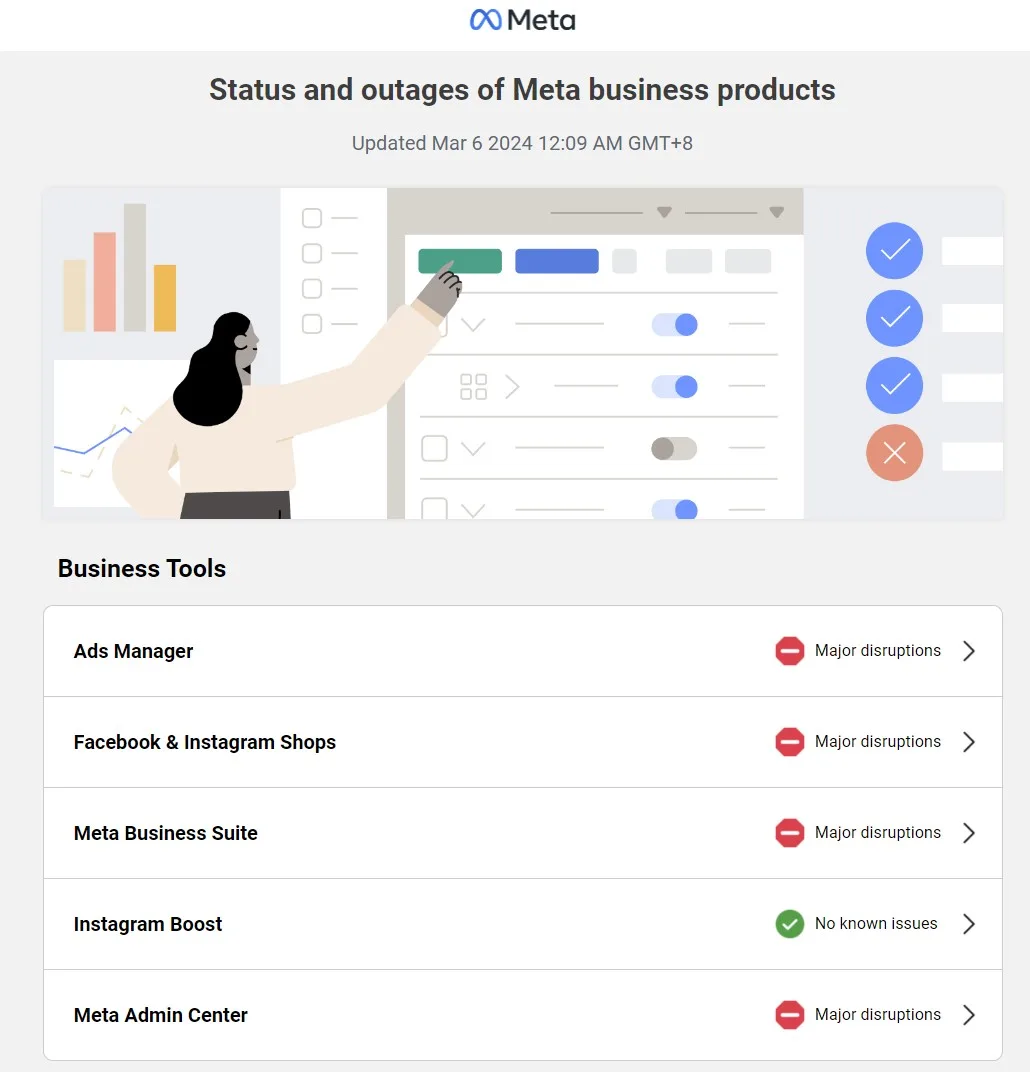This screenshot has height=1072, width=1030.
Task: Expand the Instagram Boost row chevron
Action: point(968,924)
